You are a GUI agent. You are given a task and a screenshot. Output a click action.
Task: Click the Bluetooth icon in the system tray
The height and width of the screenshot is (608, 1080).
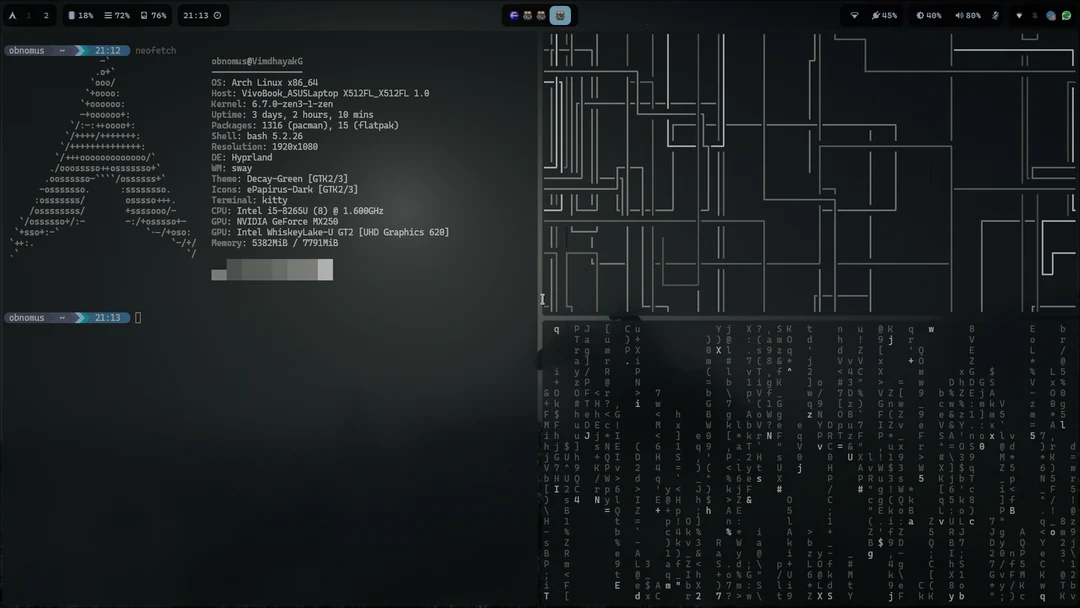click(1035, 15)
